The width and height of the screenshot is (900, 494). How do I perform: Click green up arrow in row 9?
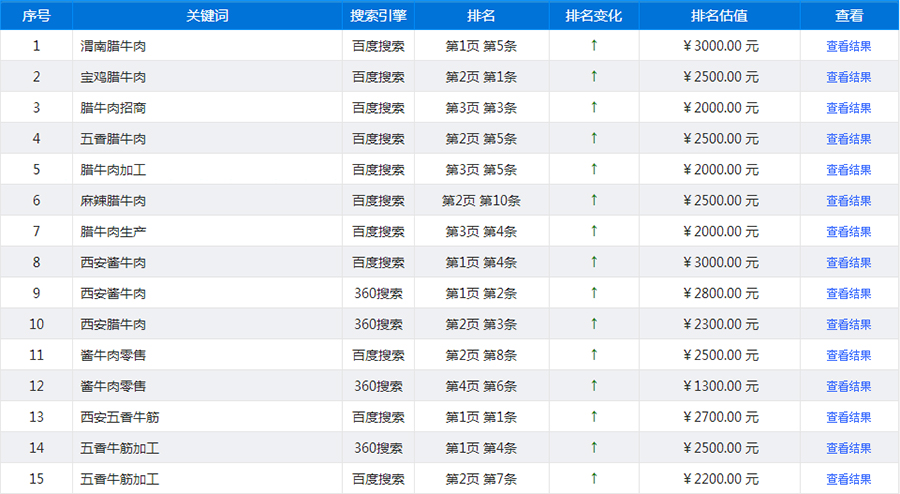pos(594,293)
